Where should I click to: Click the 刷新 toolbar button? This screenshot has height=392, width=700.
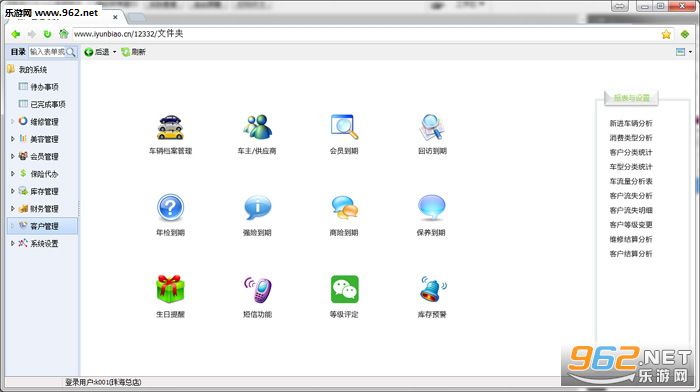pos(133,52)
